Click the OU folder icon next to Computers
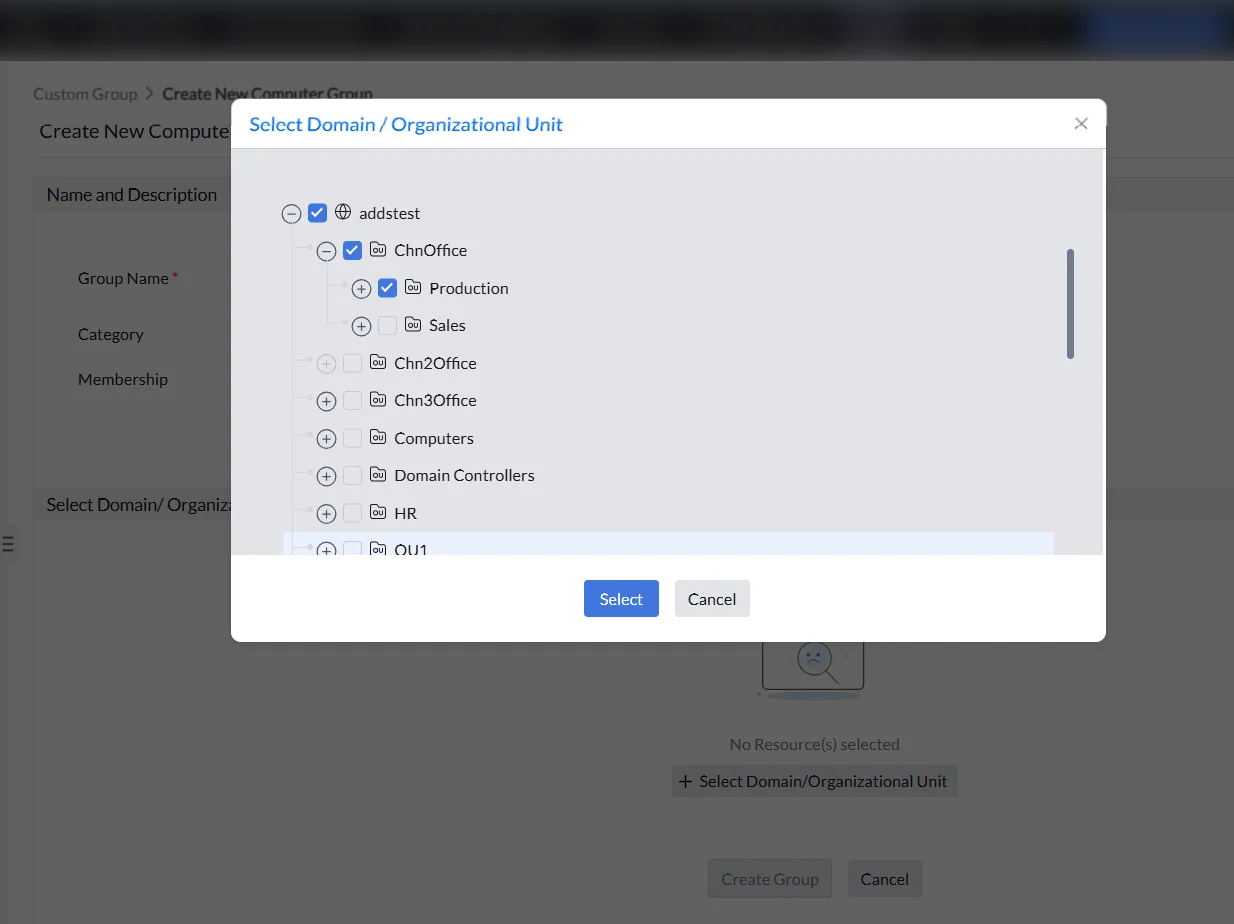Screen dimensions: 1234x924 click(378, 437)
